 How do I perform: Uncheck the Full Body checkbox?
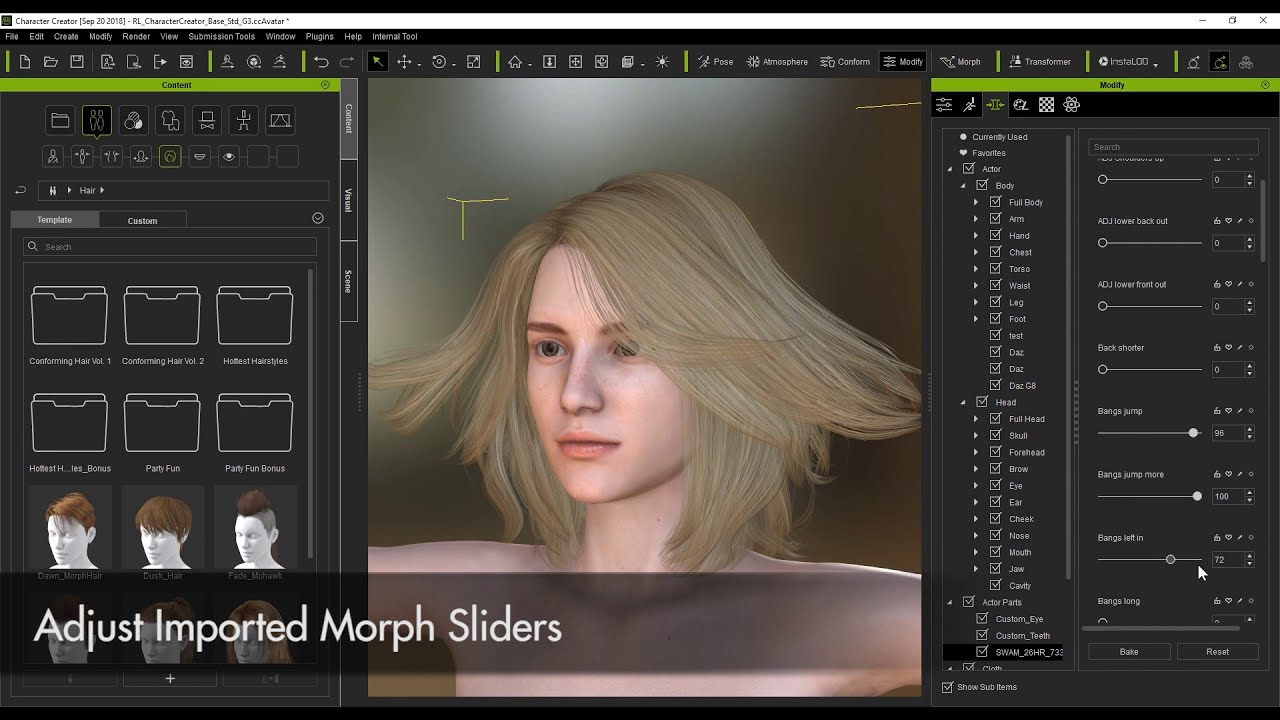click(995, 202)
